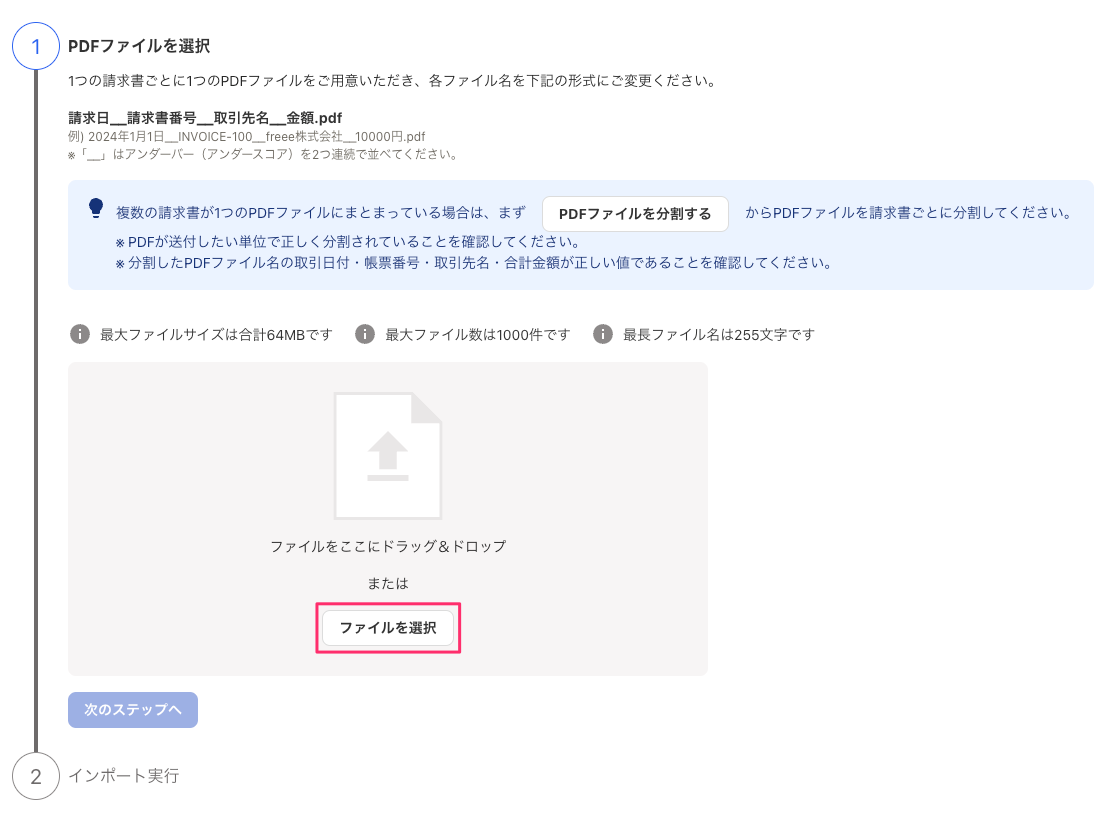Click text からPDFファイルを請求書ごとに分割してください

pyautogui.click(x=909, y=213)
